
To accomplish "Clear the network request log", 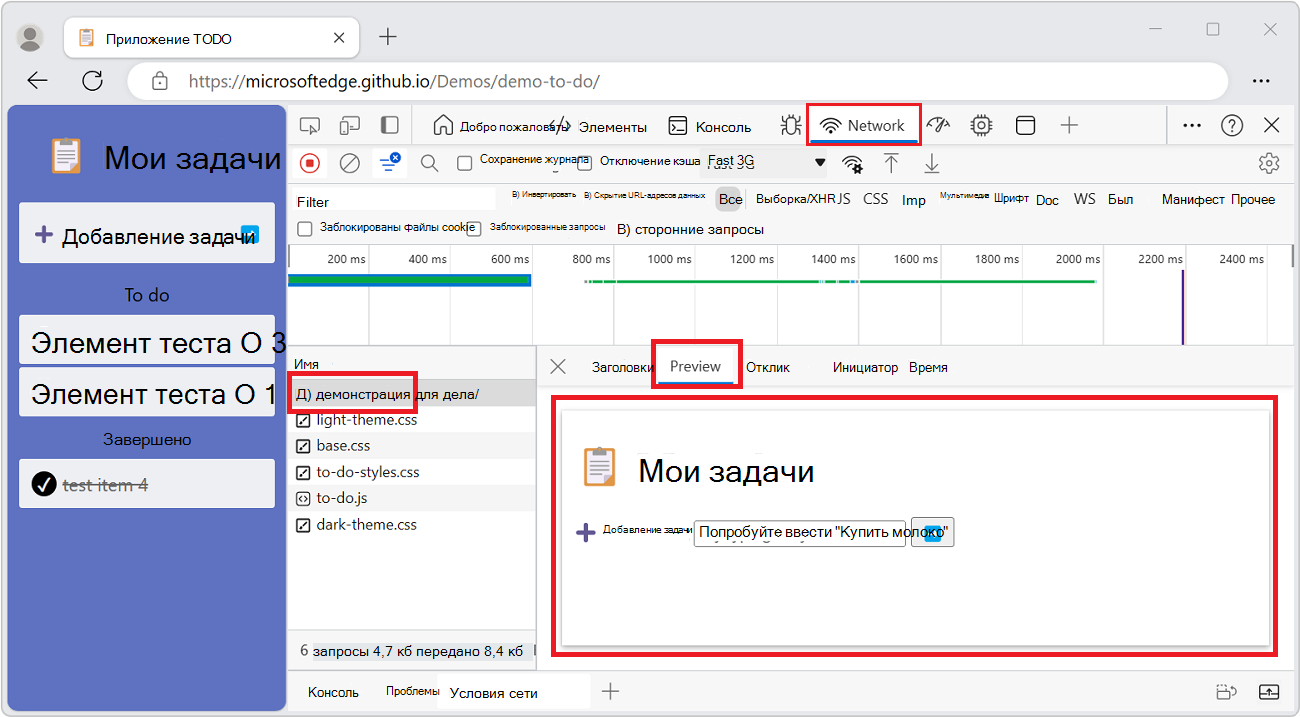I will 349,162.
